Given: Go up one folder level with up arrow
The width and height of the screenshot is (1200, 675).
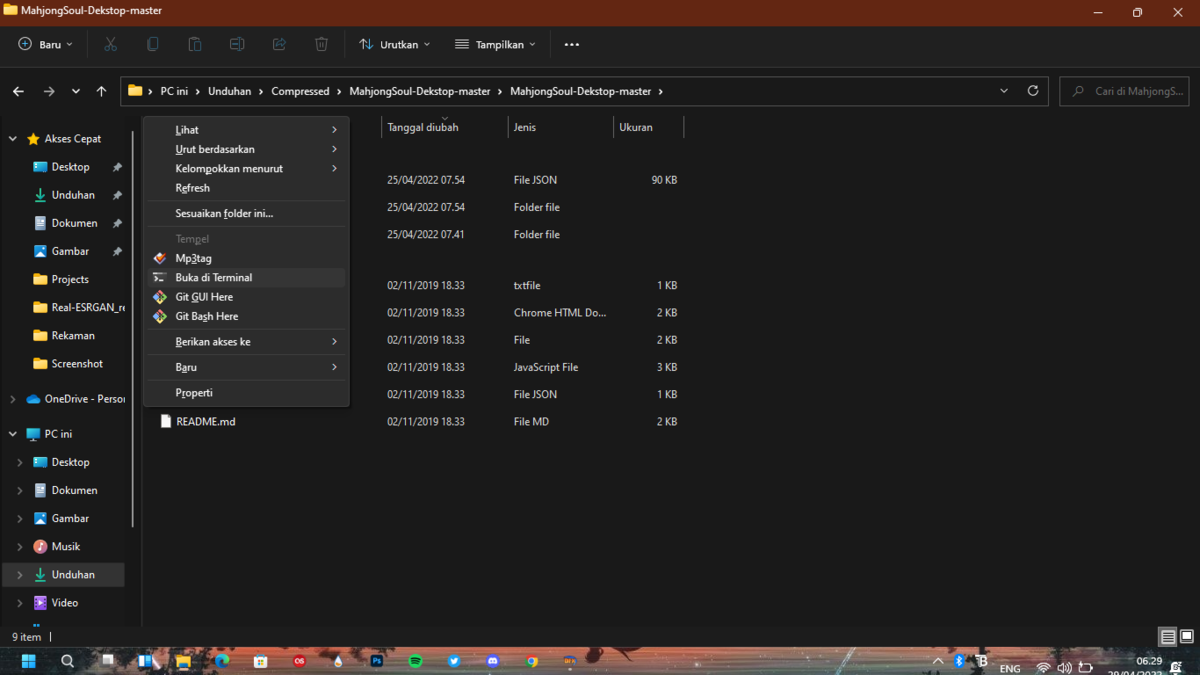Looking at the screenshot, I should 101,91.
